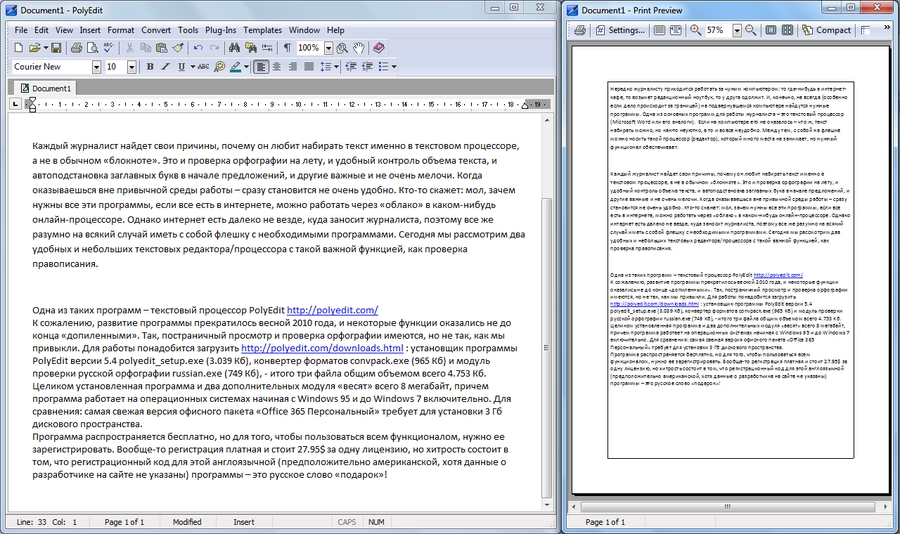Click the page width fit icon in Print Preview
The width and height of the screenshot is (900, 534).
tap(676, 30)
